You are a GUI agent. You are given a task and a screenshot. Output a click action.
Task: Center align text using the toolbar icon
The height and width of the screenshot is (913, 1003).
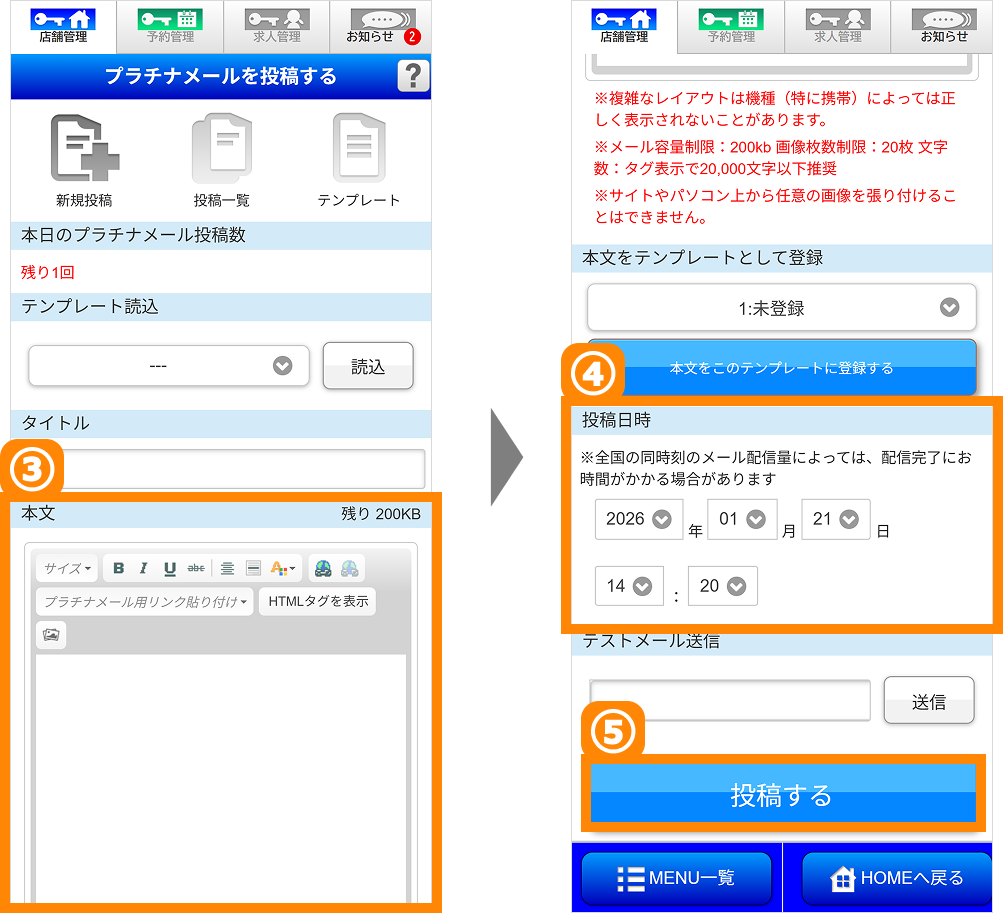coord(228,568)
